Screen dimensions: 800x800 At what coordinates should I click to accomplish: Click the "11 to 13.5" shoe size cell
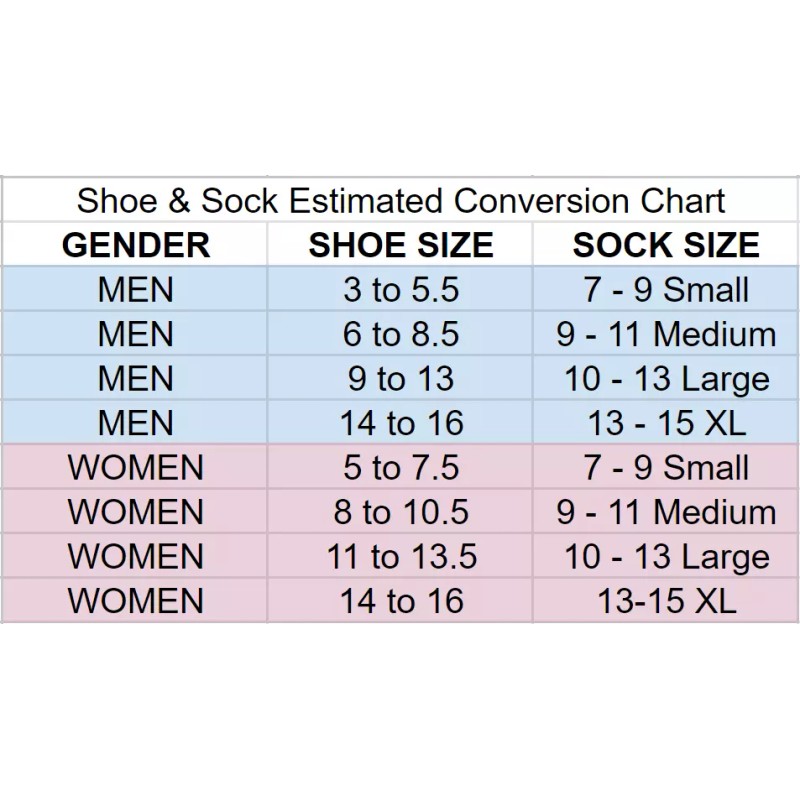401,556
